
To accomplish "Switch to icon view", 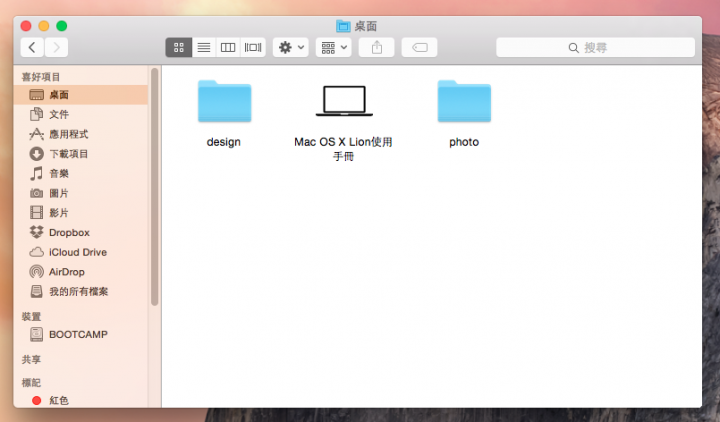I will tap(179, 47).
